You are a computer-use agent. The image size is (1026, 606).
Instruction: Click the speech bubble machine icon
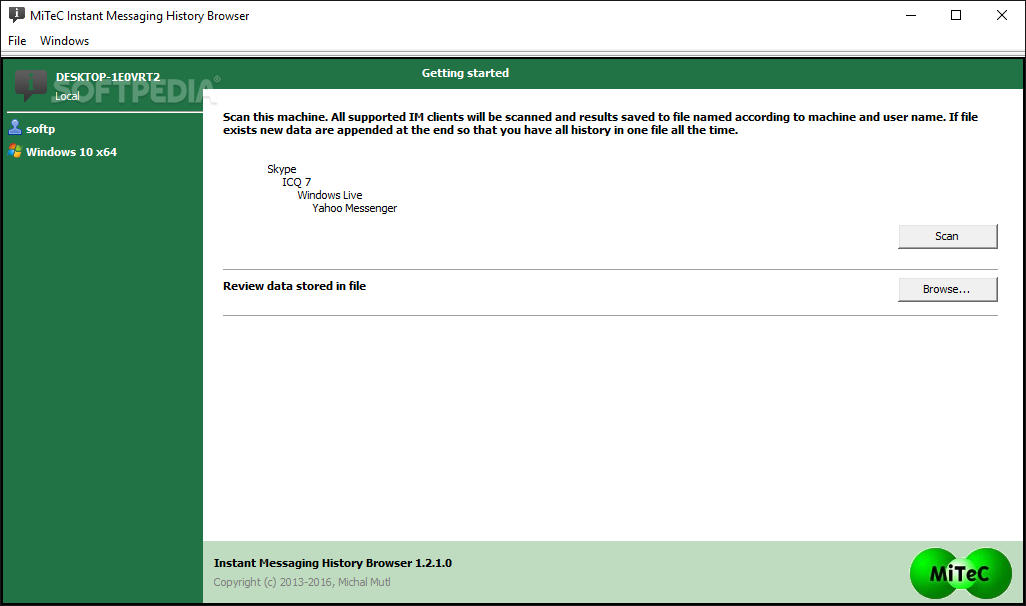pyautogui.click(x=31, y=85)
